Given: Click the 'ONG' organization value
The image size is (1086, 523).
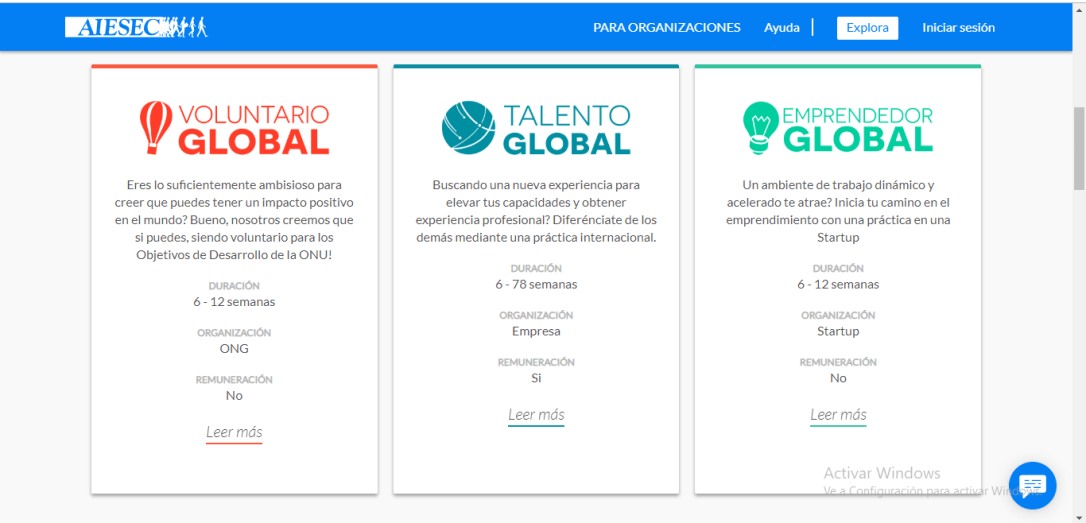Looking at the screenshot, I should (234, 348).
